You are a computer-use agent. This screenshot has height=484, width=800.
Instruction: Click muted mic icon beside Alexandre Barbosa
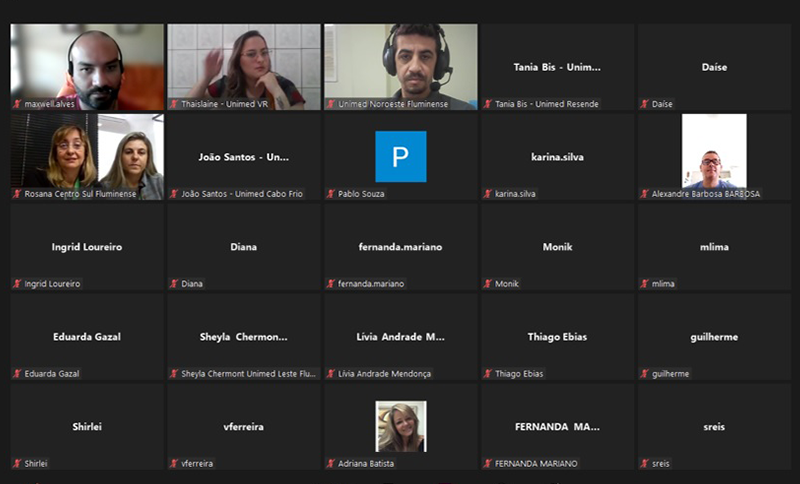click(645, 194)
